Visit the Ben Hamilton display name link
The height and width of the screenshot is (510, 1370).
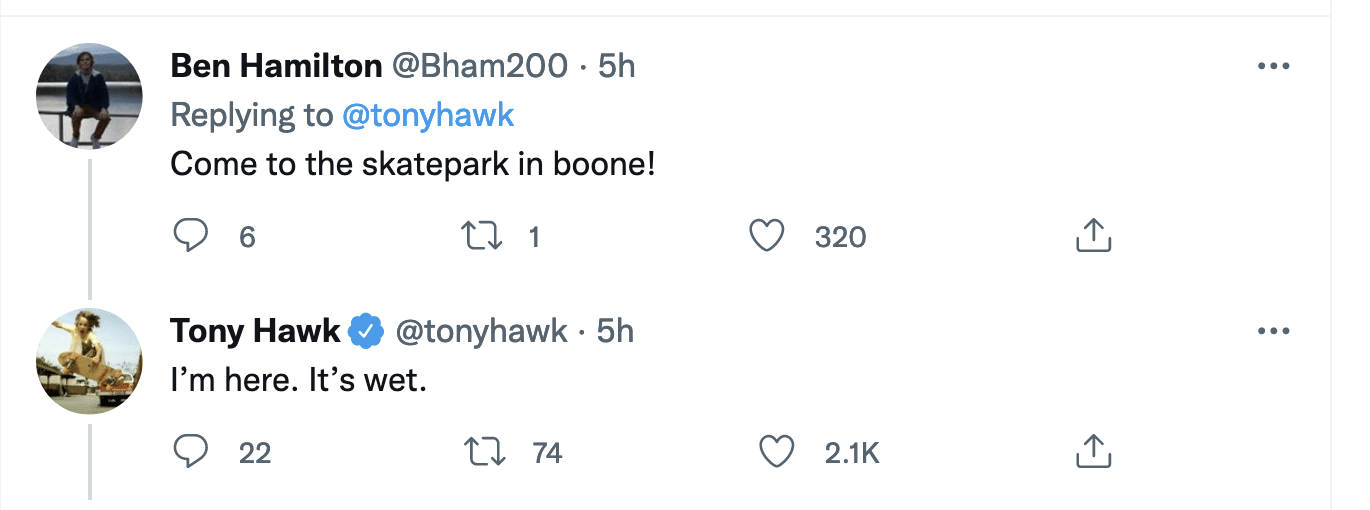point(276,66)
